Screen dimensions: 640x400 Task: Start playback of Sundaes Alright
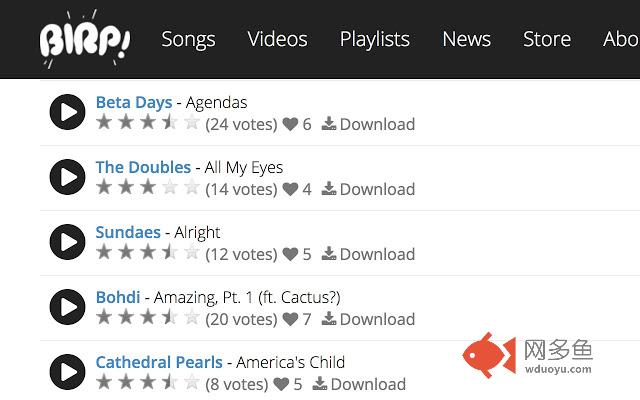pos(67,243)
